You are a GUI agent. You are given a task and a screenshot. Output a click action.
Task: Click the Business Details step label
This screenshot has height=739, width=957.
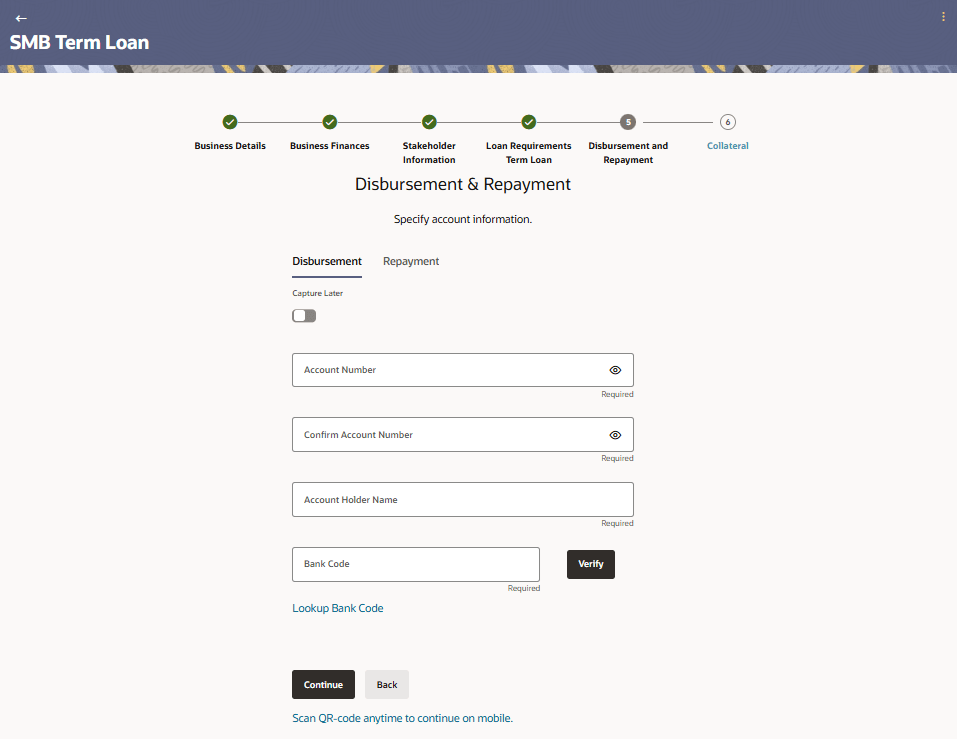click(230, 146)
